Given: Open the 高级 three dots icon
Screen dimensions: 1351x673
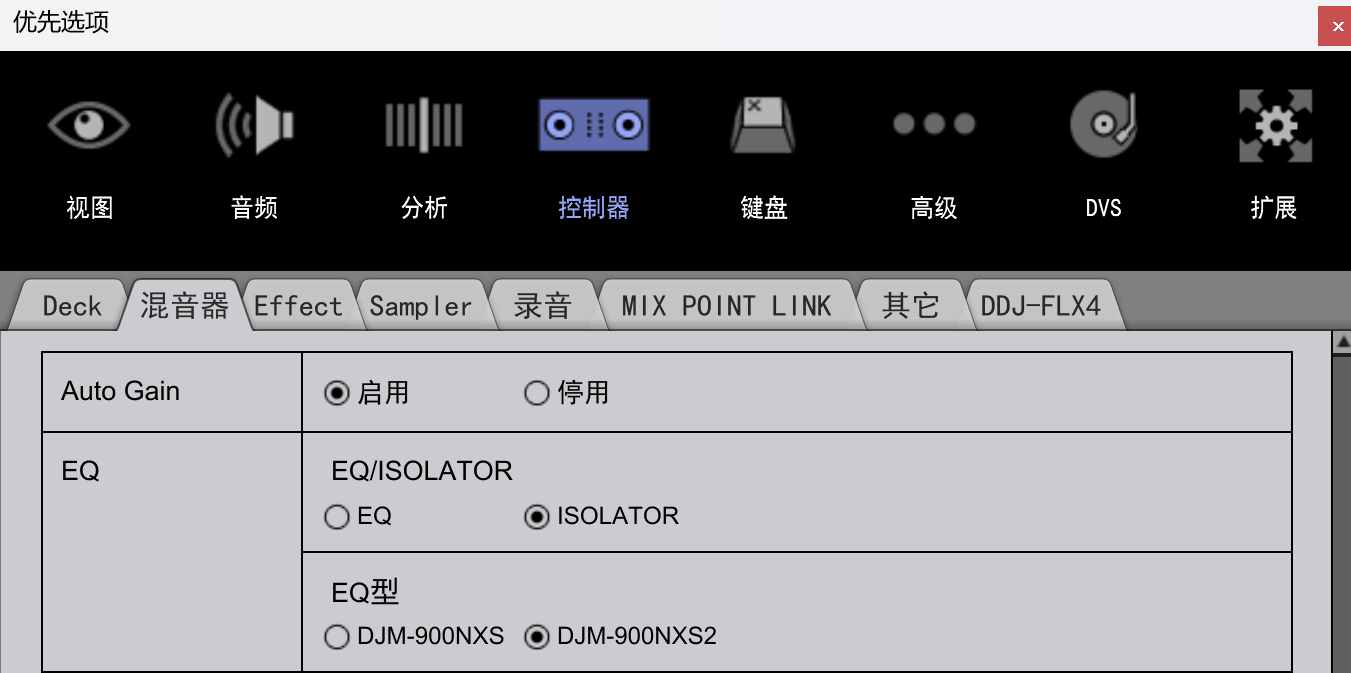Looking at the screenshot, I should 934,124.
